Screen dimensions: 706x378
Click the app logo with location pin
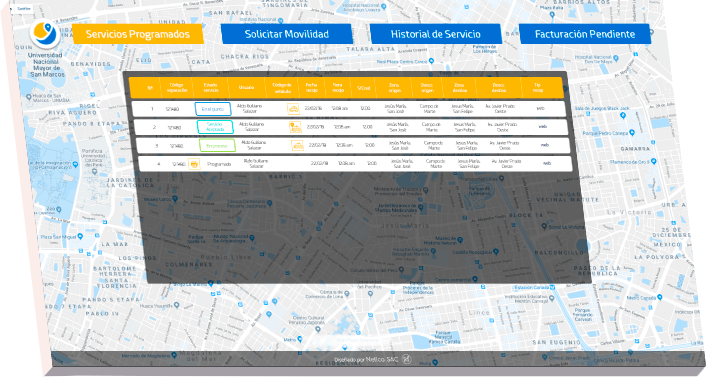point(45,34)
